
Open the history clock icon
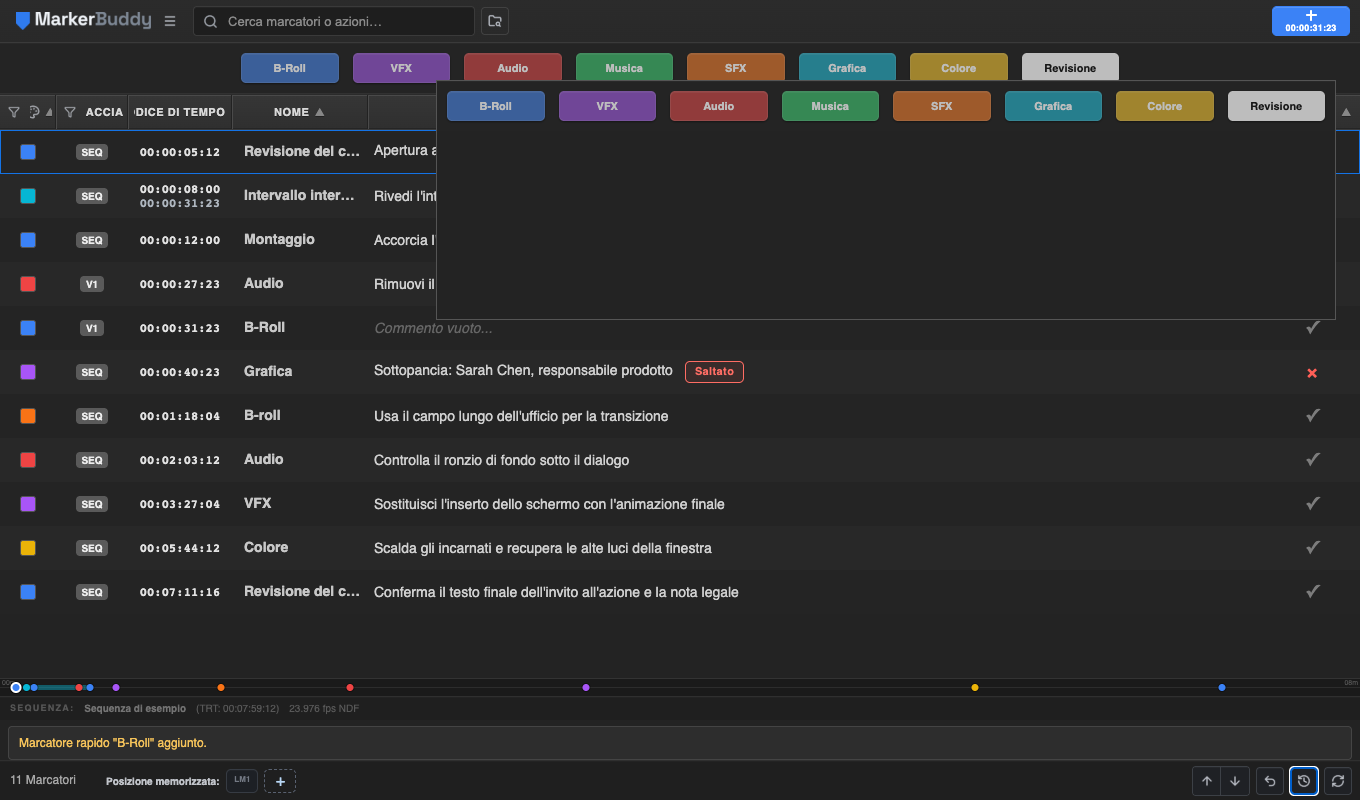[1304, 781]
